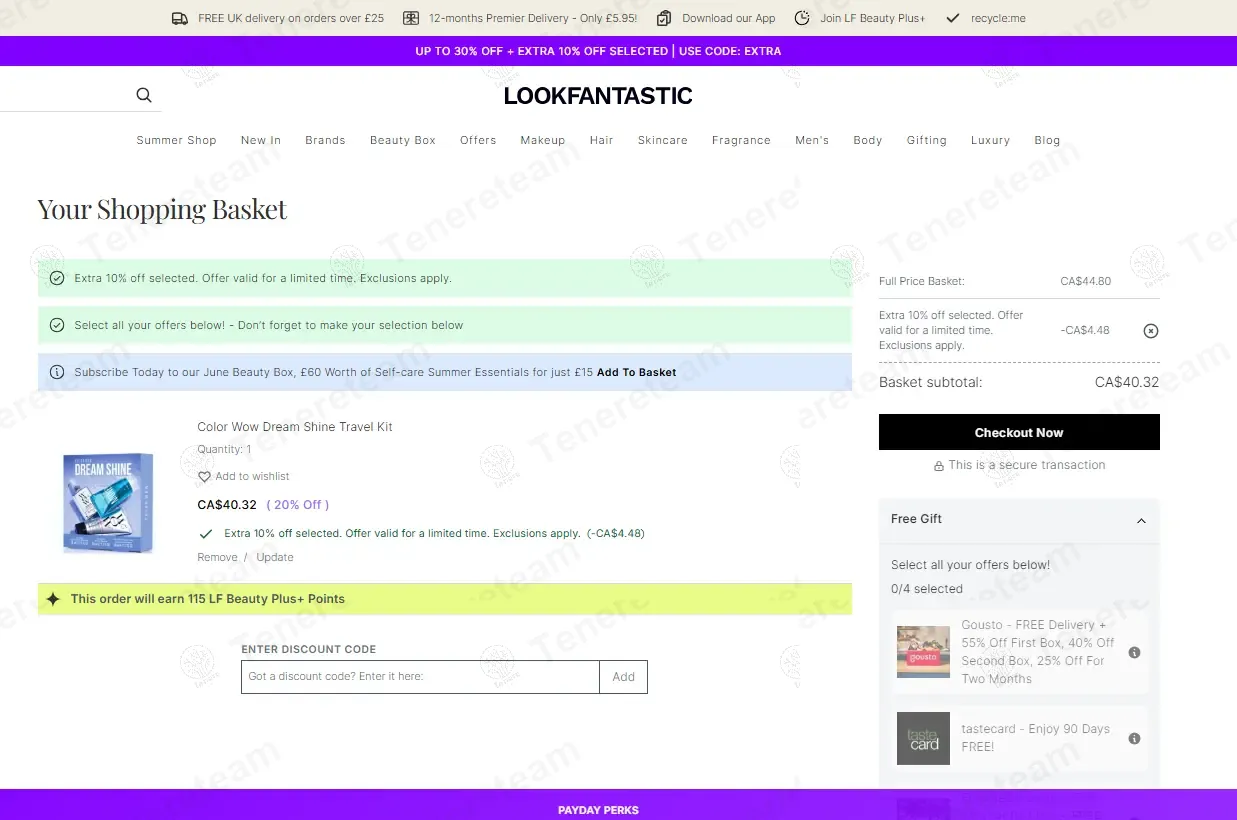Click check icon on Extra 10% banner
This screenshot has width=1237, height=820.
[57, 278]
